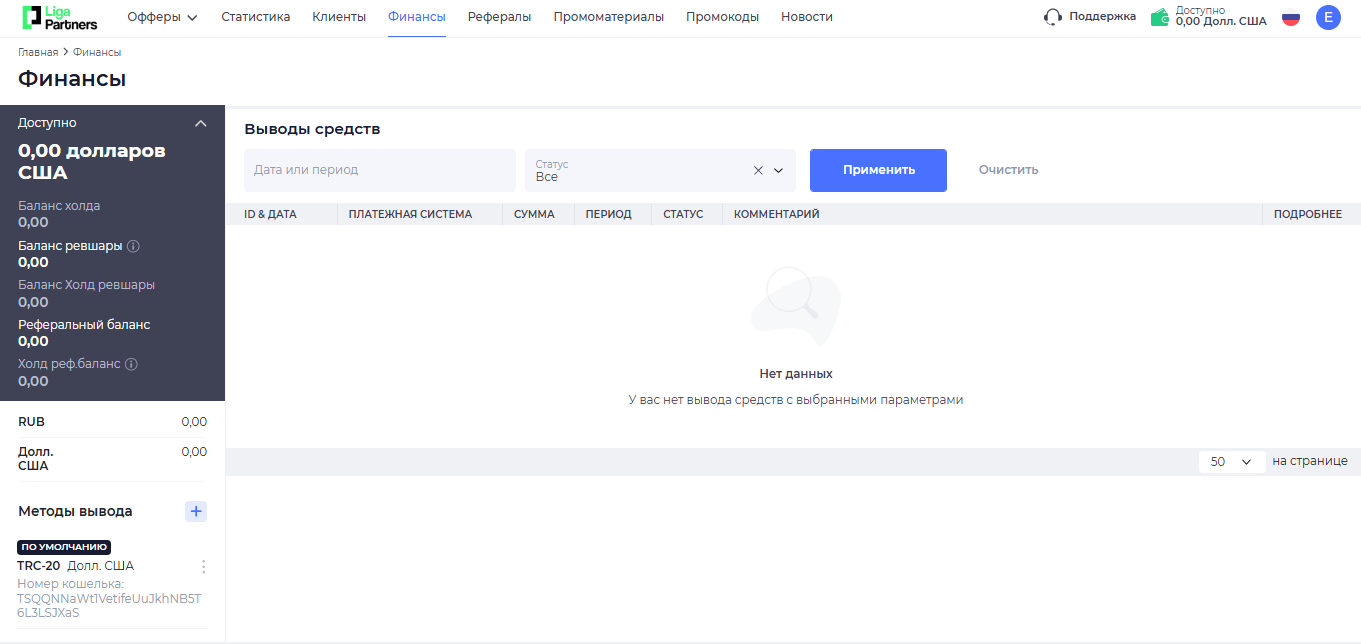Click the Liga Partners logo
Viewport: 1361px width, 644px height.
60,17
